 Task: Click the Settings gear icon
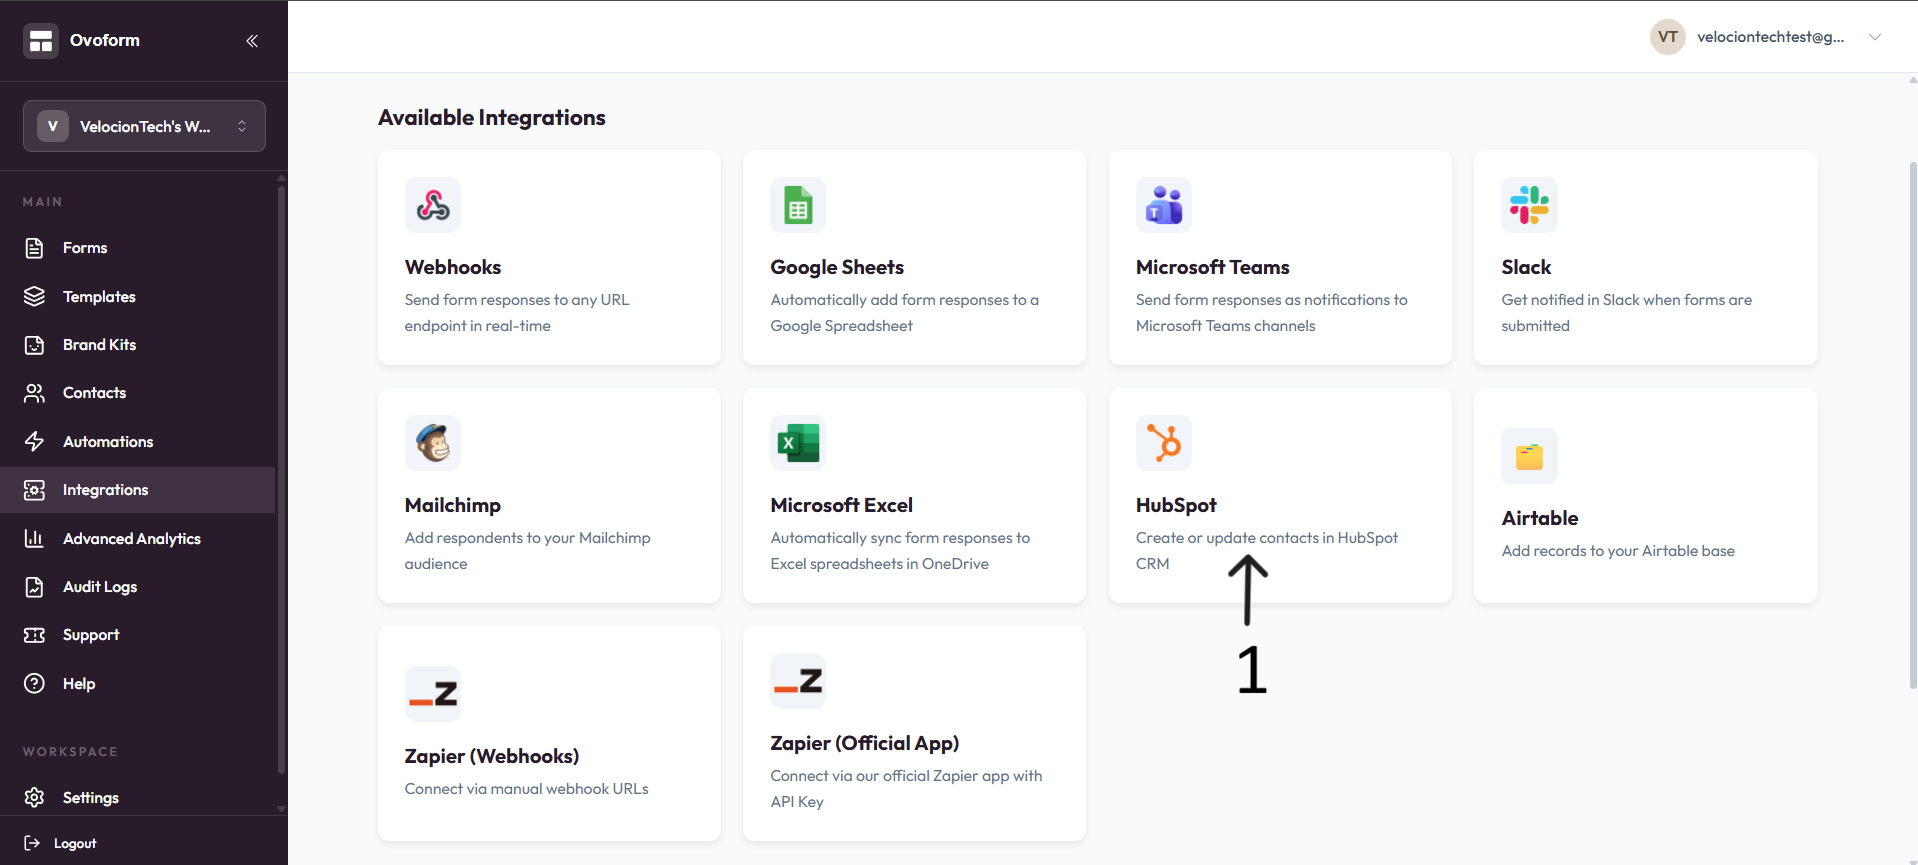tap(34, 798)
